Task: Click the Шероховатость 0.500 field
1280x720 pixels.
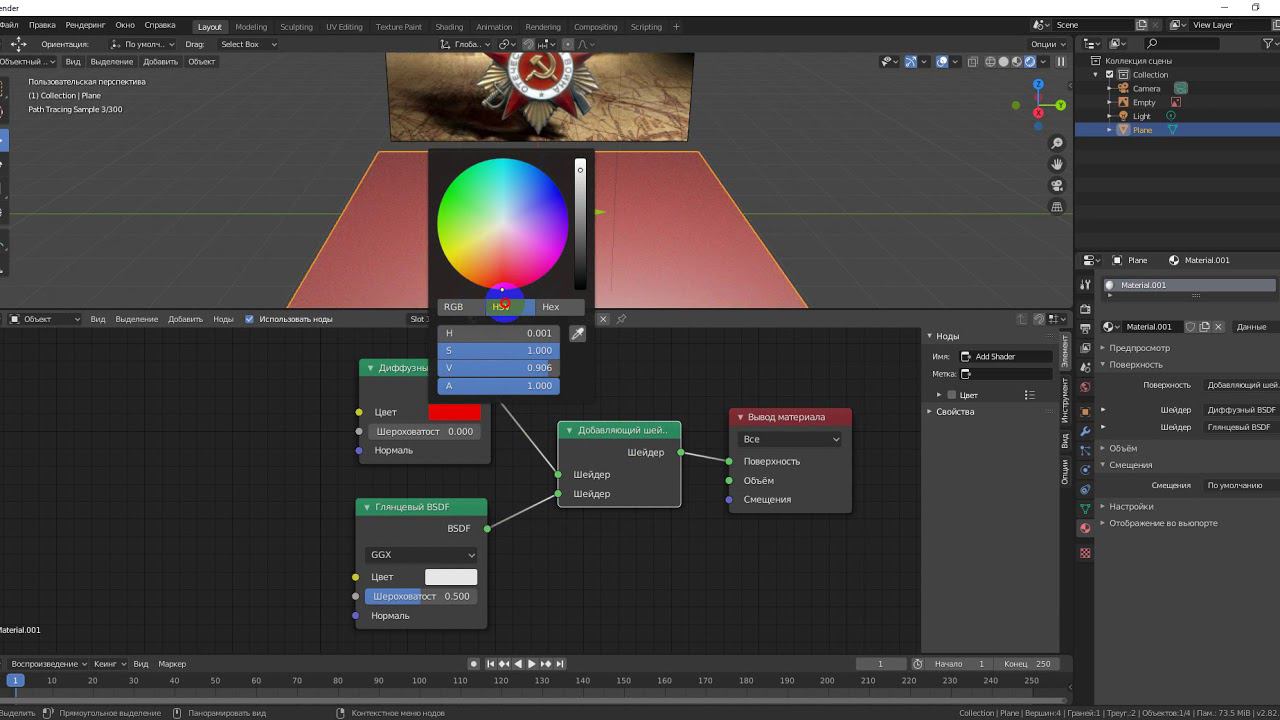Action: (x=420, y=596)
